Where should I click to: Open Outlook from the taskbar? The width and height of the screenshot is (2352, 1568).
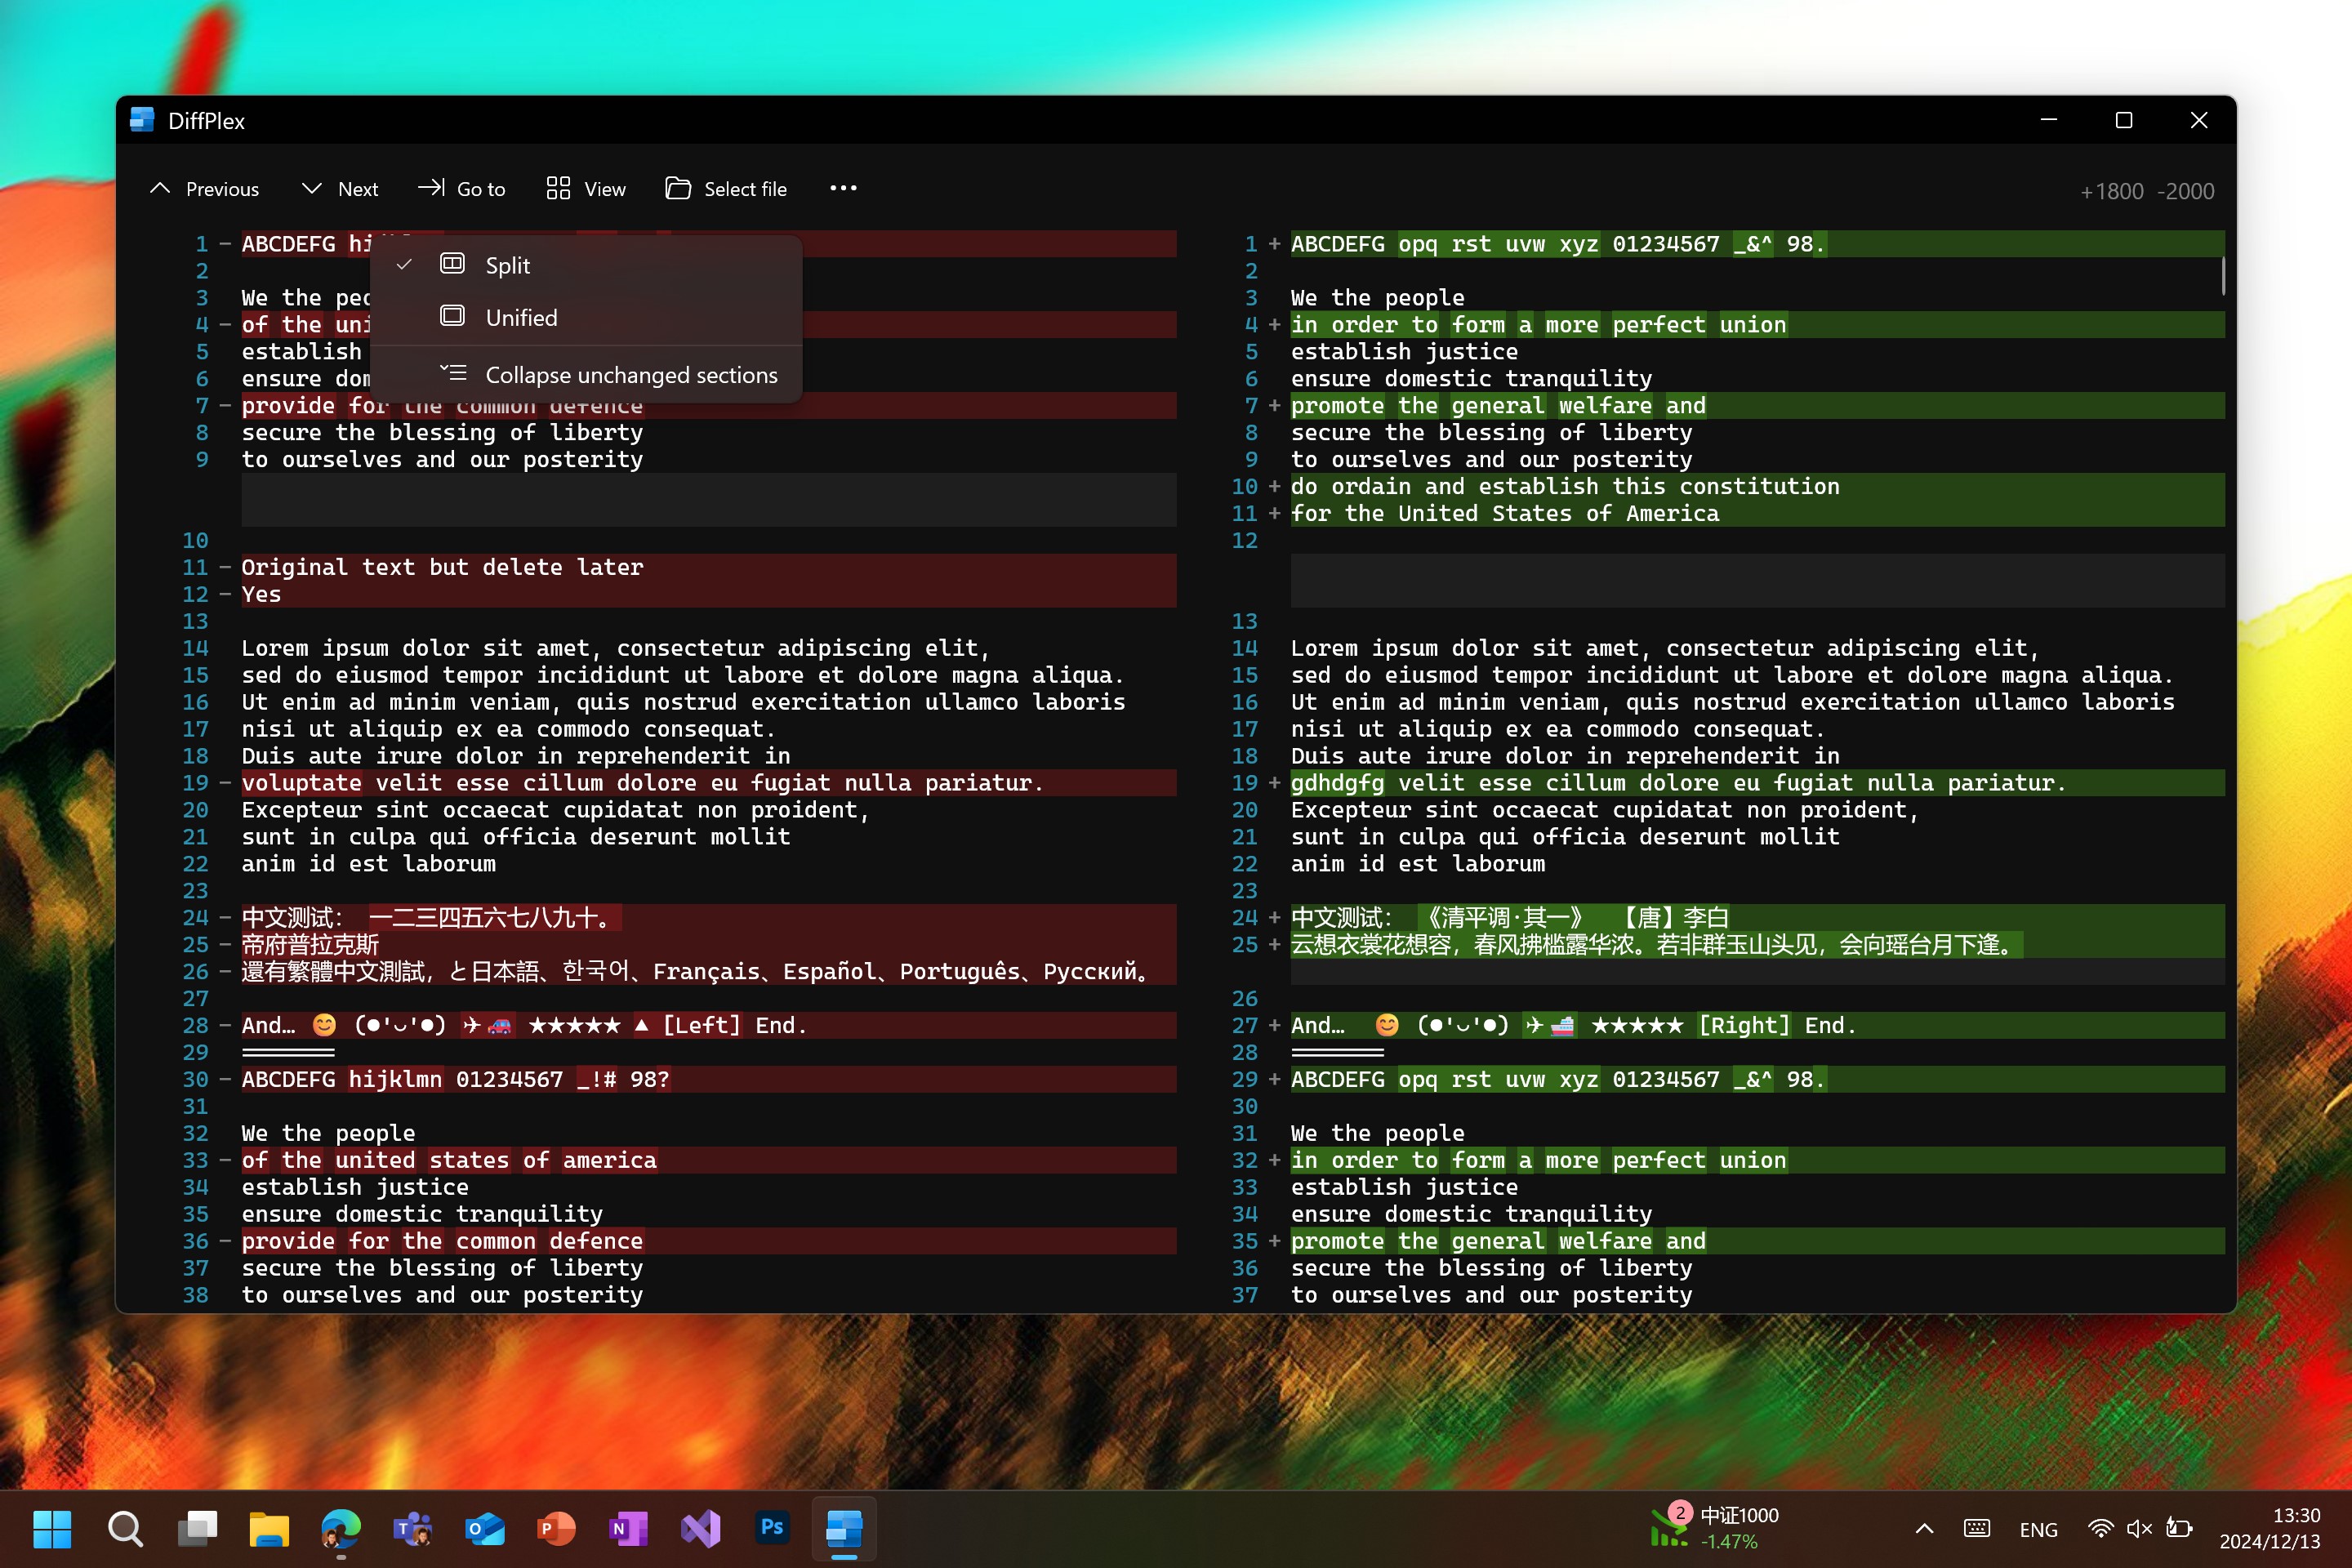pos(485,1529)
